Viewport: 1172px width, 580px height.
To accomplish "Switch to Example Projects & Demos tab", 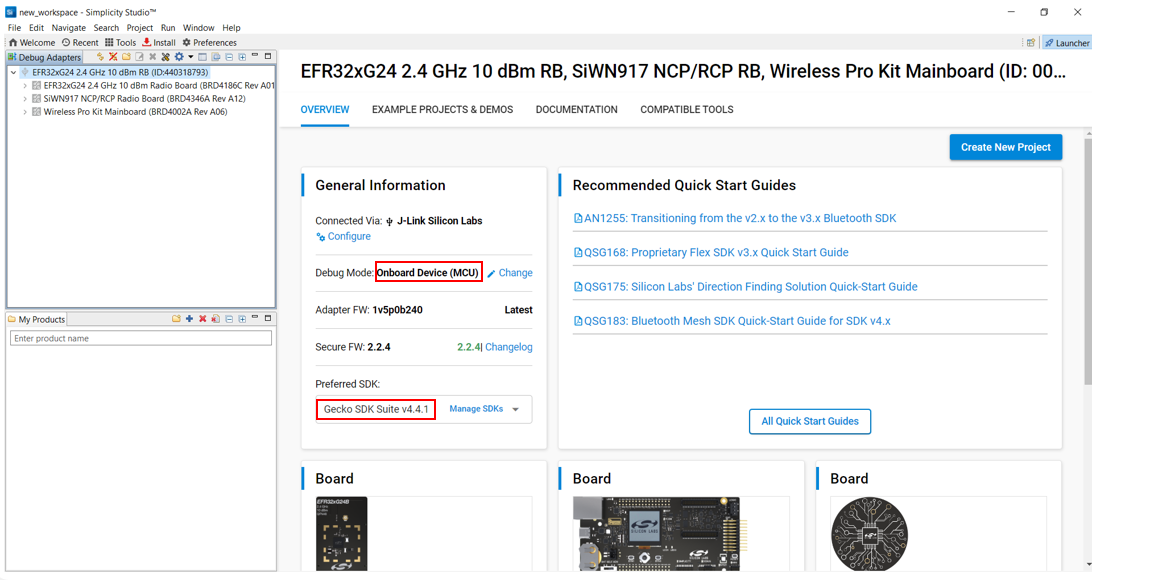I will (x=442, y=110).
